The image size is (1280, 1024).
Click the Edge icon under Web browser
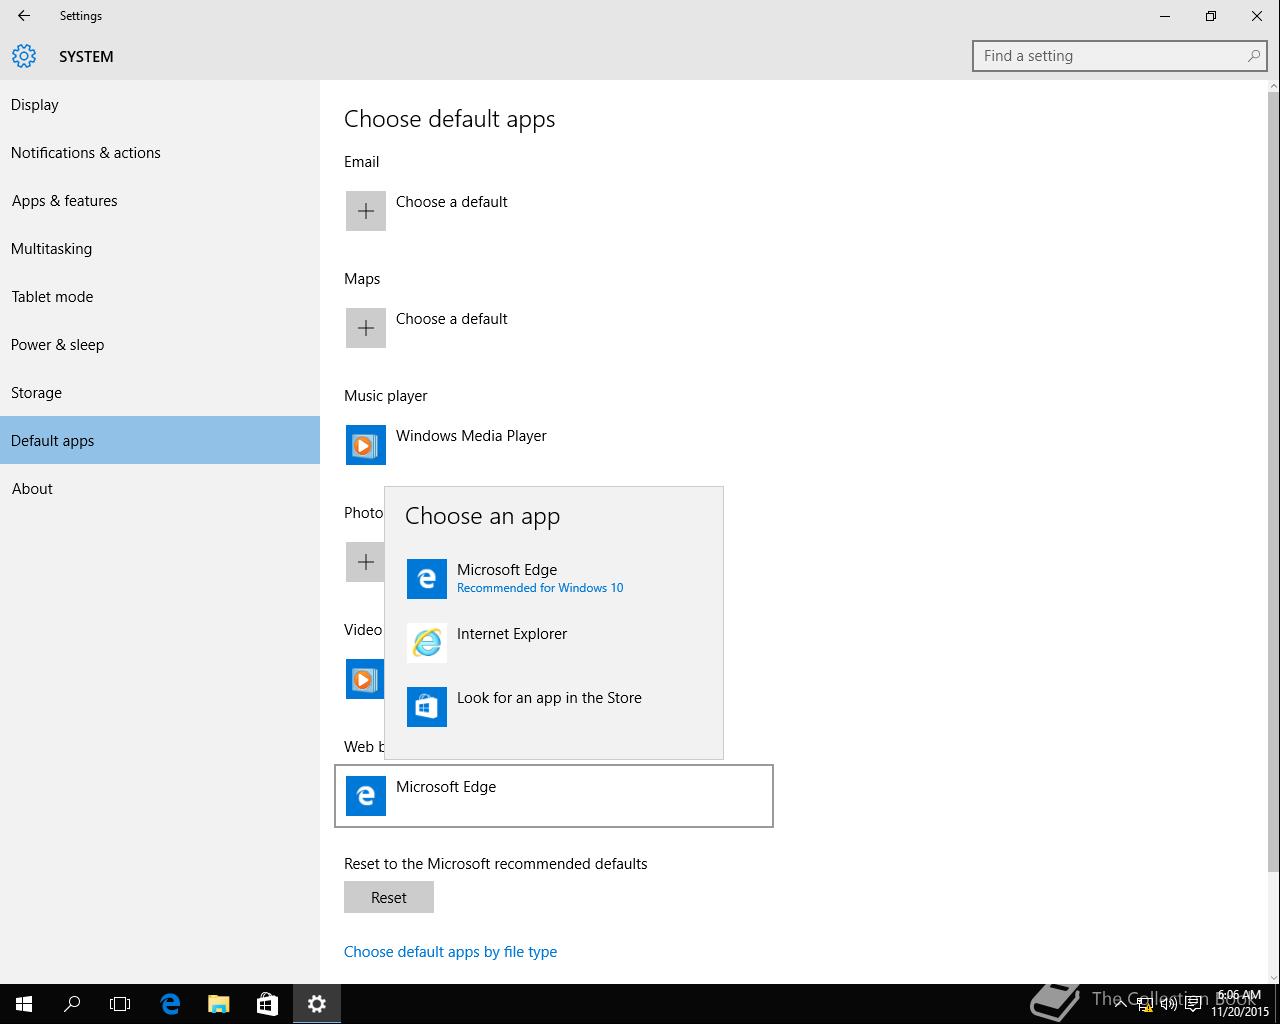click(366, 796)
